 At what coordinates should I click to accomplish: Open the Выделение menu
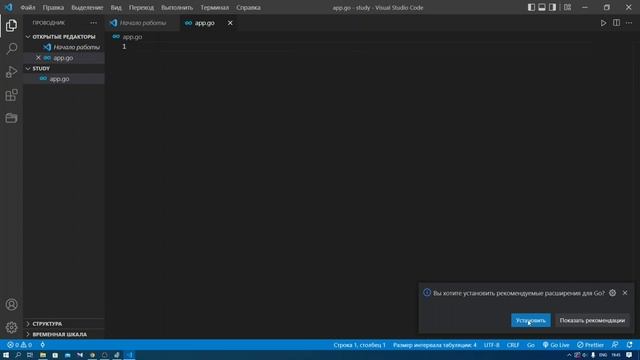(87, 8)
